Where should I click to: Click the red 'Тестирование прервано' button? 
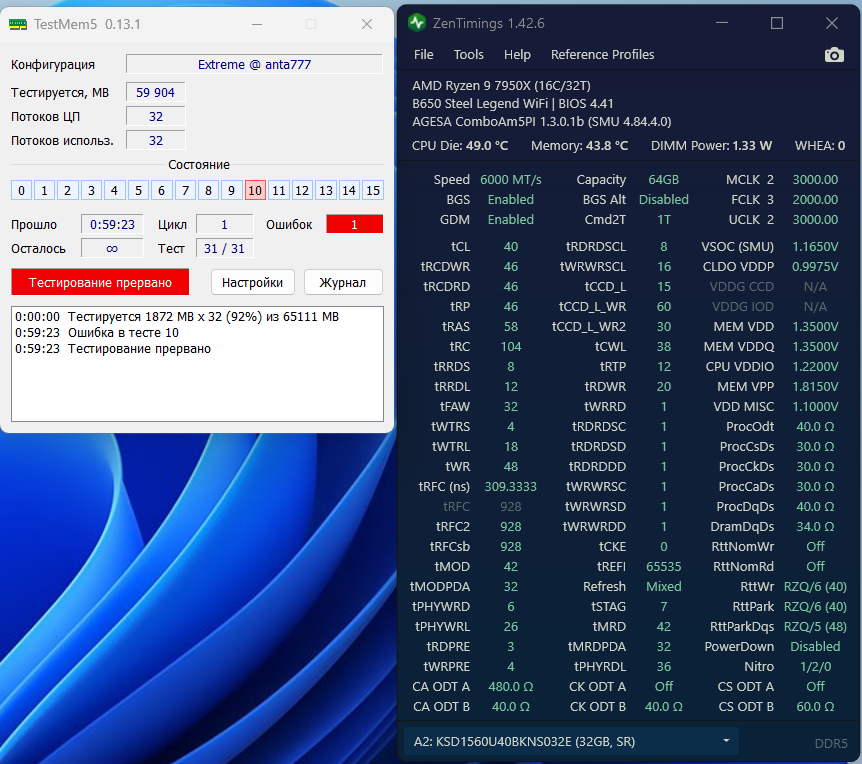pos(100,283)
